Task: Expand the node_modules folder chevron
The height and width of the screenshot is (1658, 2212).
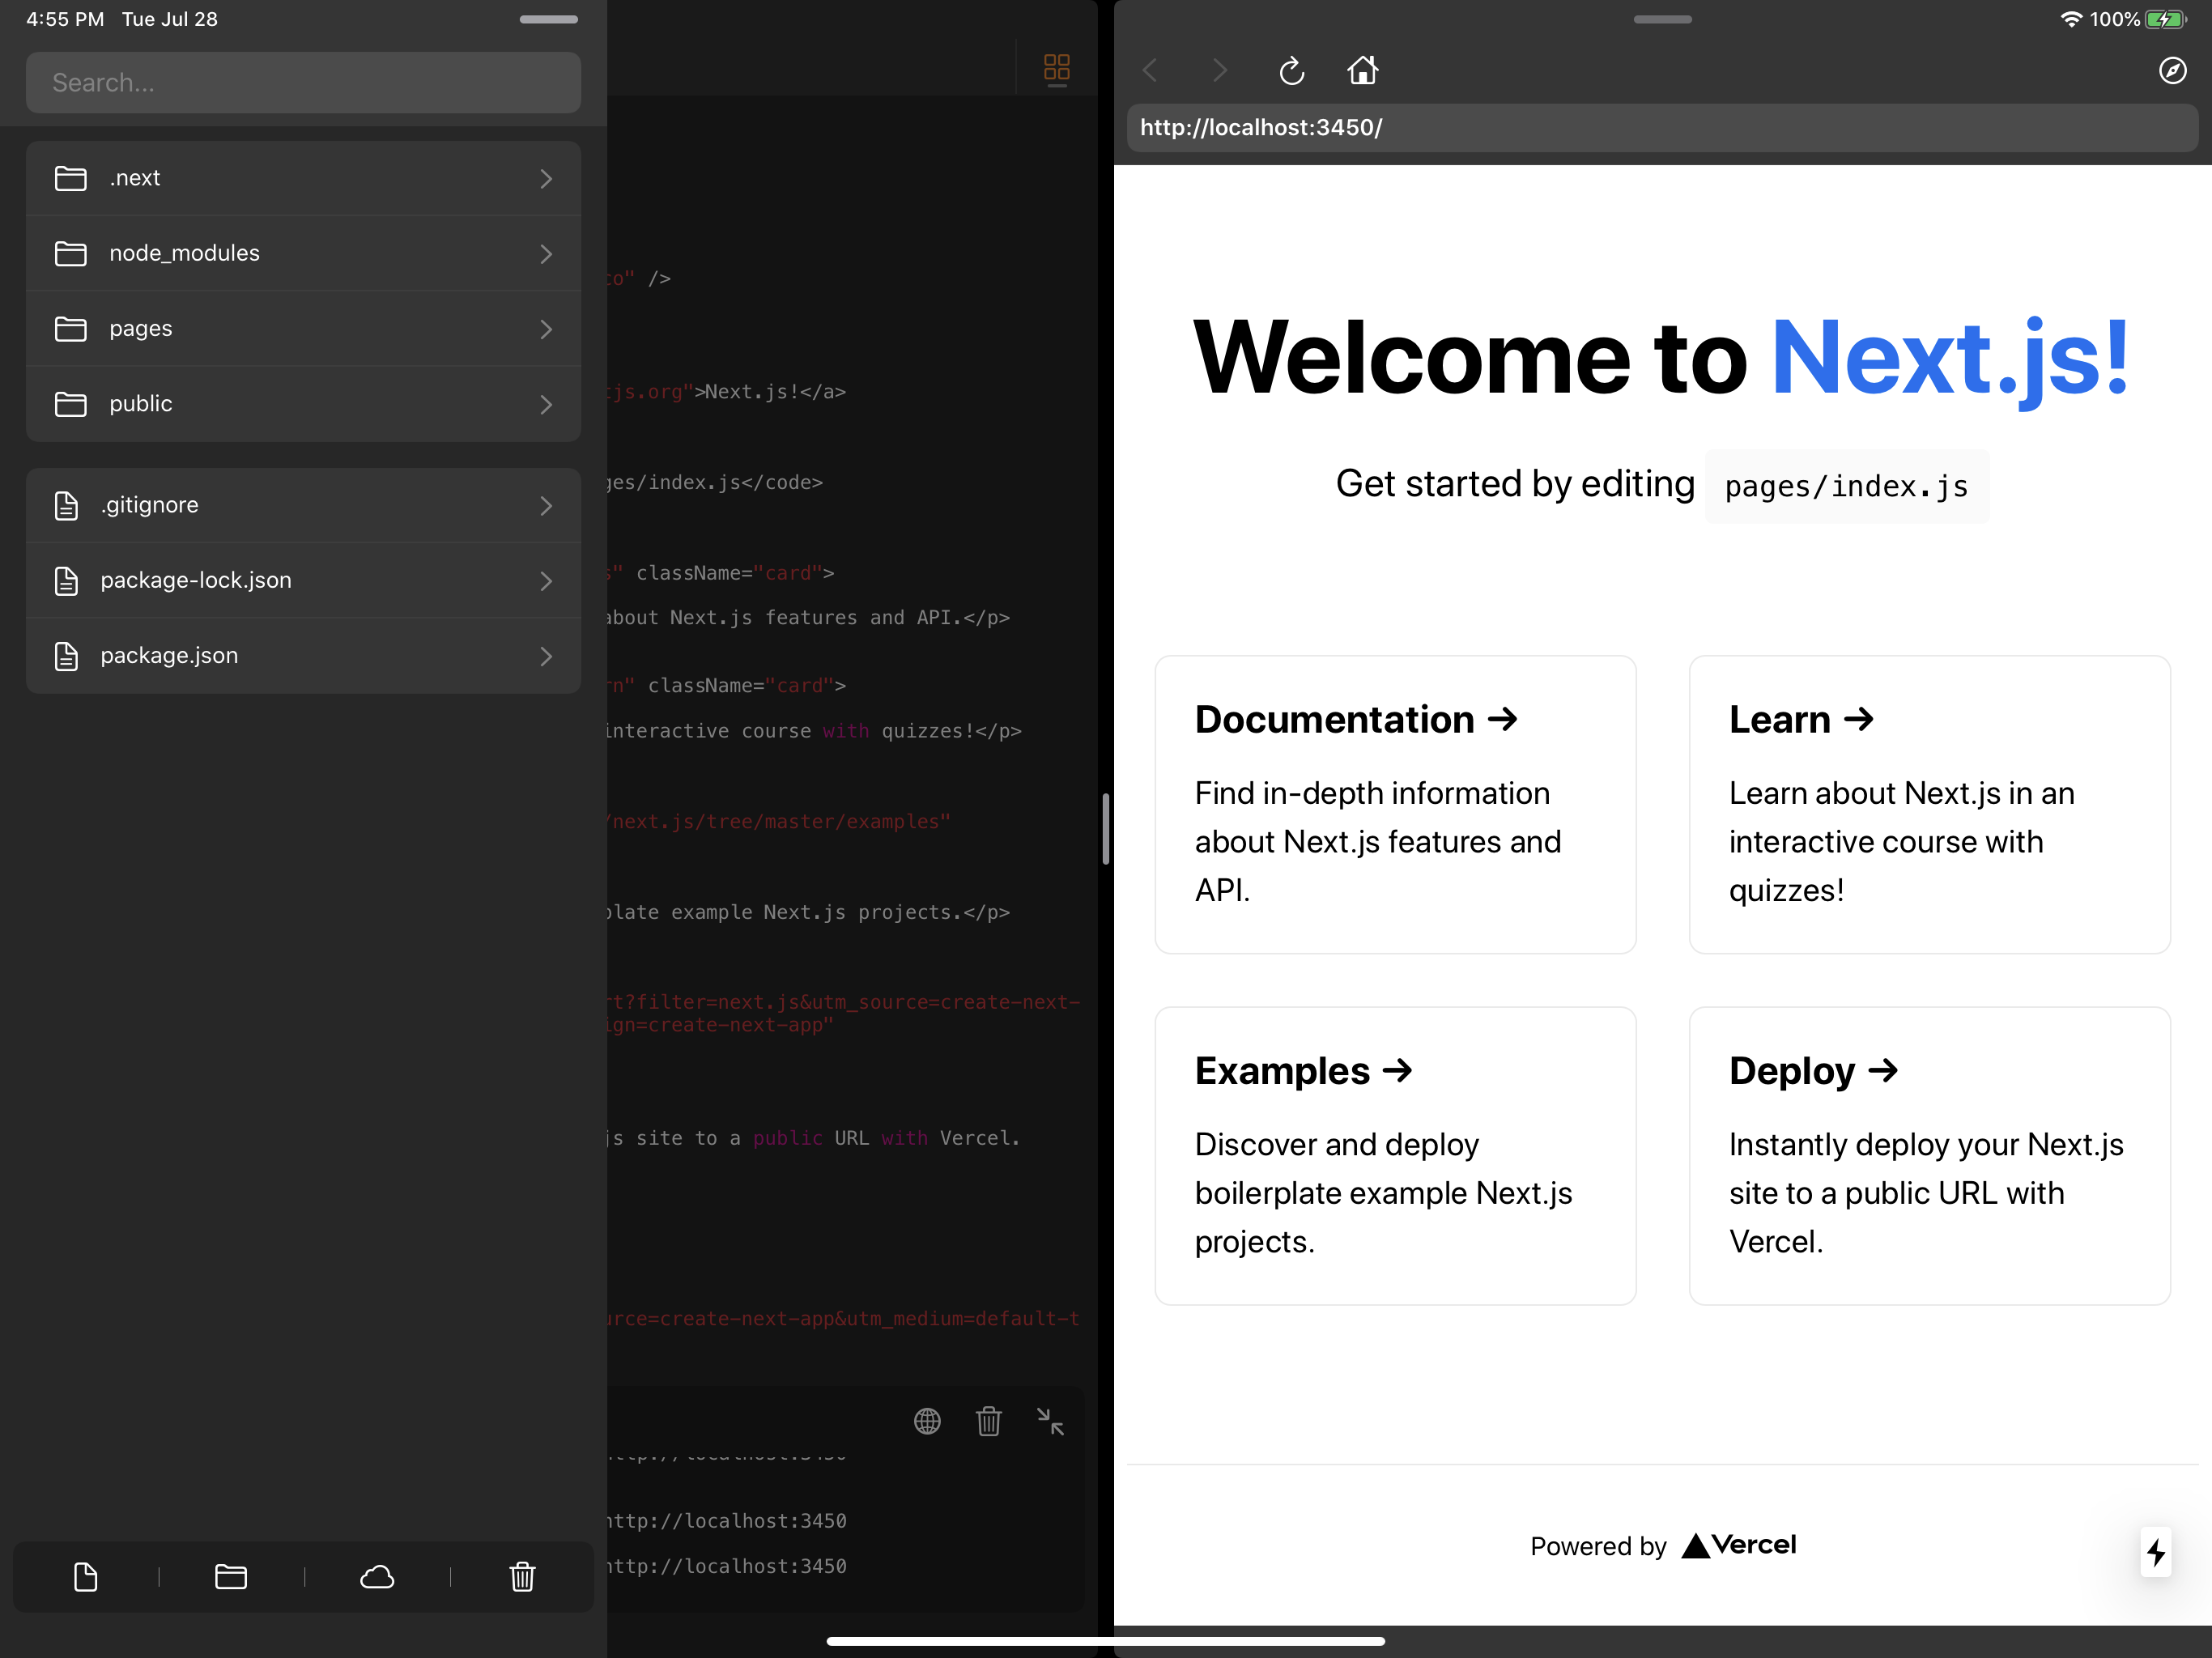Action: click(546, 254)
